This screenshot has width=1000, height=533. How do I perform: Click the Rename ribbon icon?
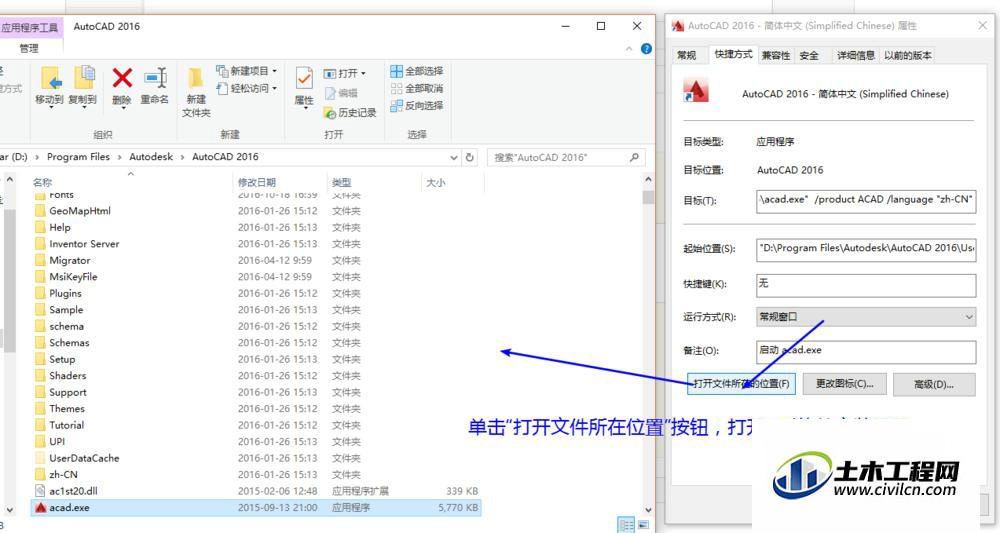point(155,78)
